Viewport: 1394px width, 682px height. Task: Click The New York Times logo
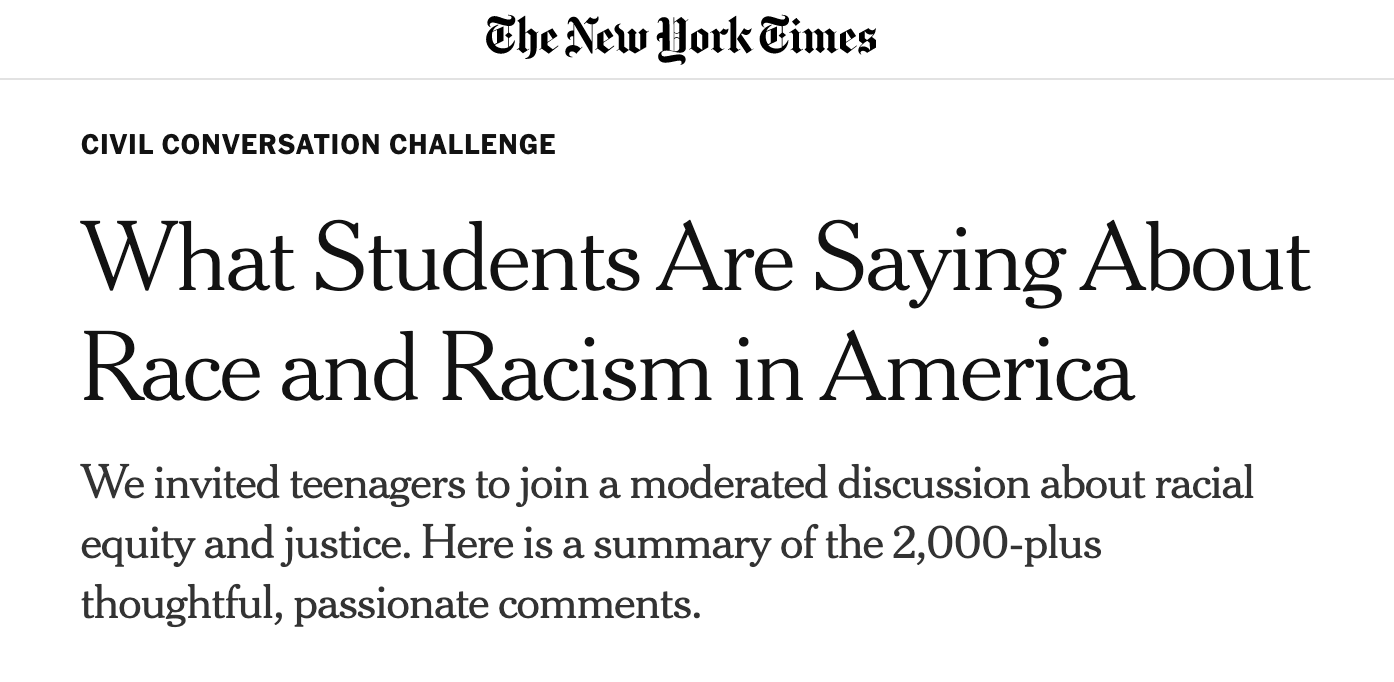[681, 38]
